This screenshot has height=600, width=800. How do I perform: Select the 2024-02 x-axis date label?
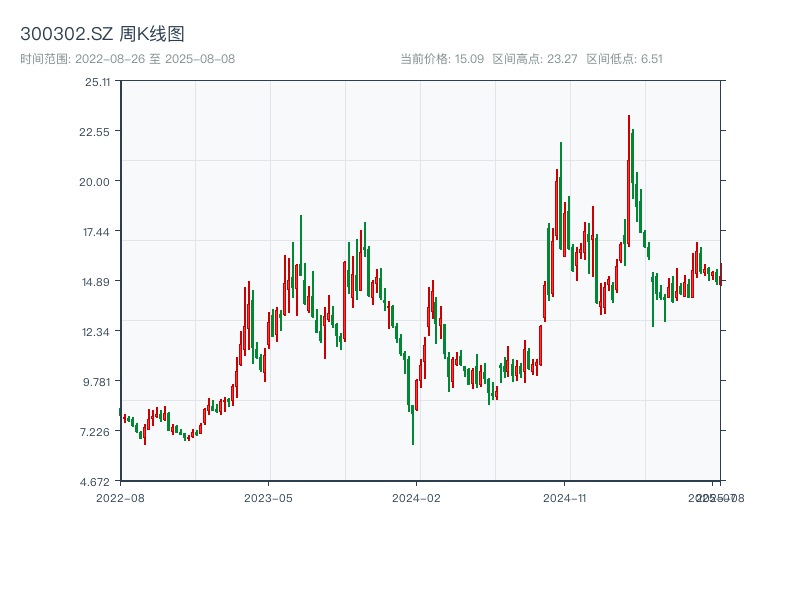(417, 497)
